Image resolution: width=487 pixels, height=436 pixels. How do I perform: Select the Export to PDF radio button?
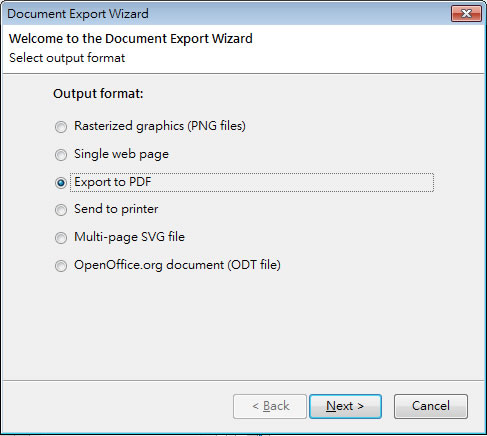[x=61, y=183]
